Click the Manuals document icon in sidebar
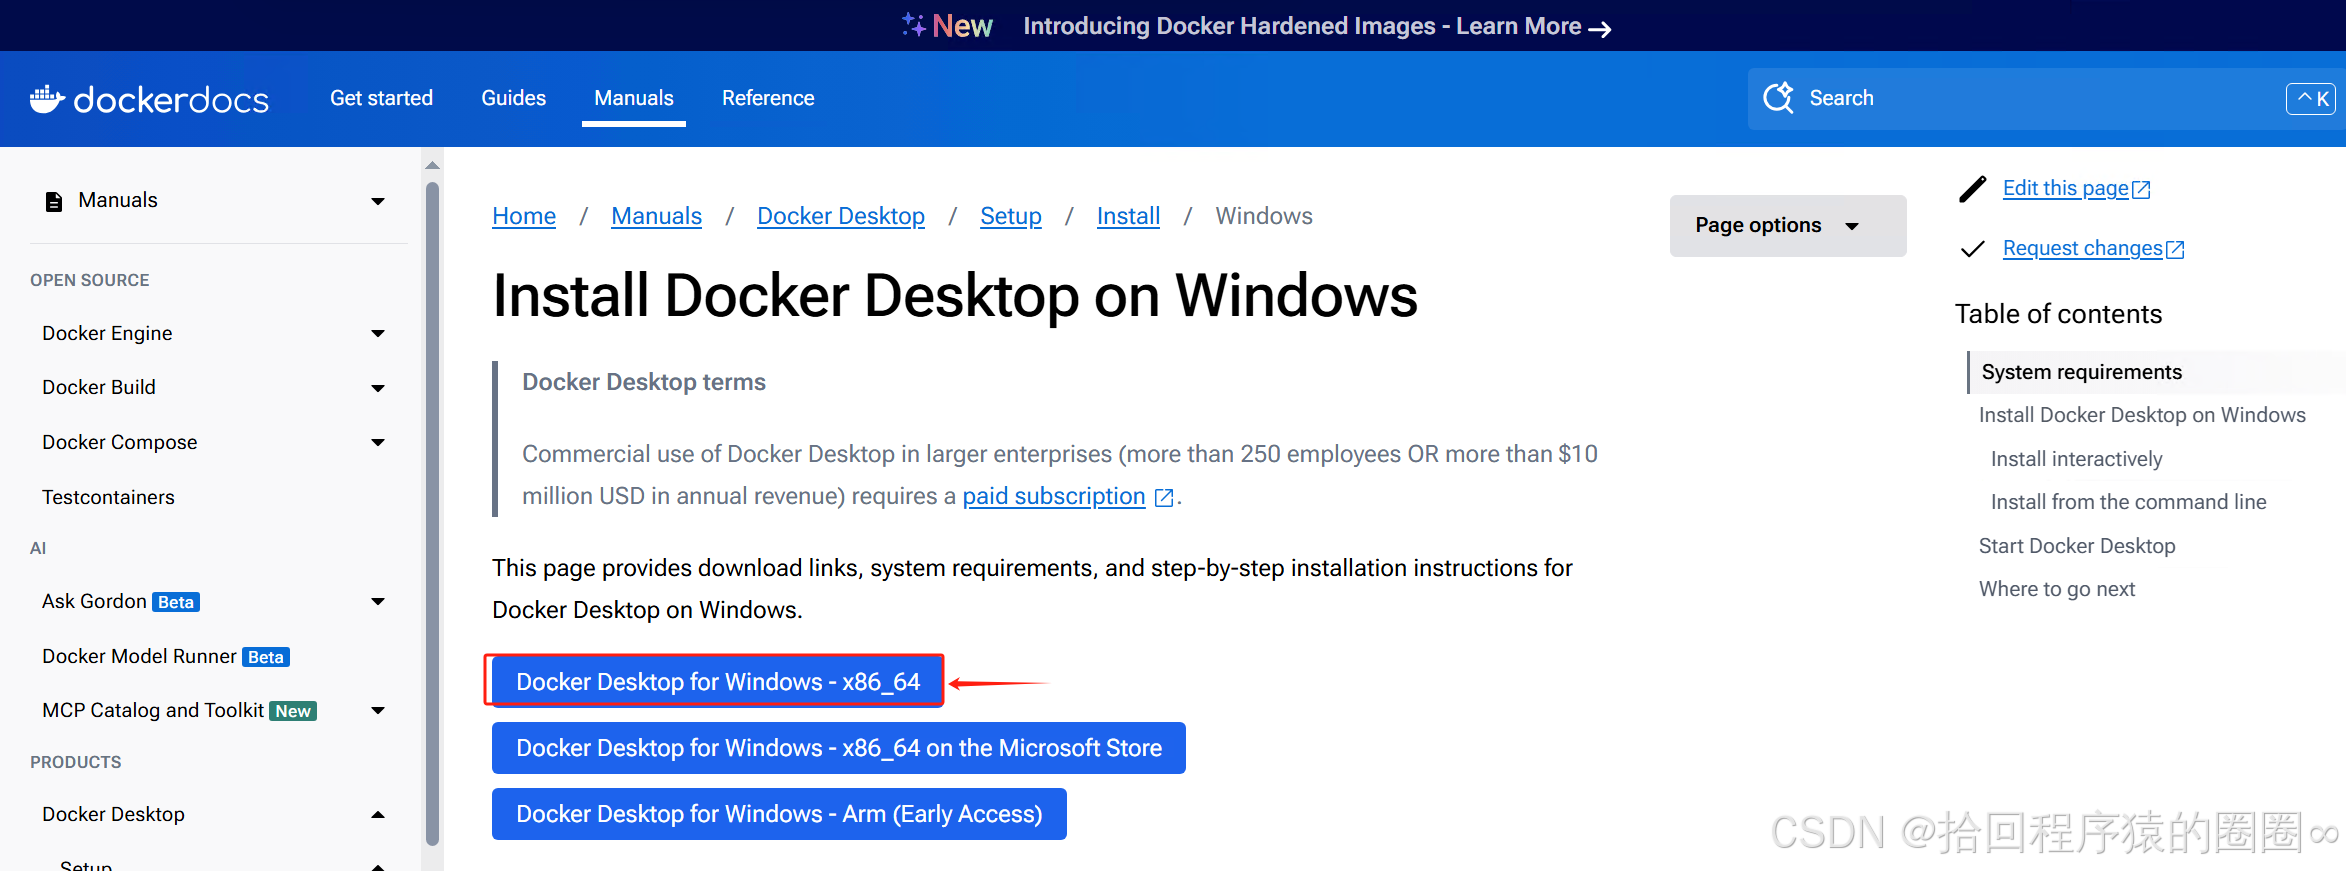Viewport: 2346px width, 871px height. point(54,201)
